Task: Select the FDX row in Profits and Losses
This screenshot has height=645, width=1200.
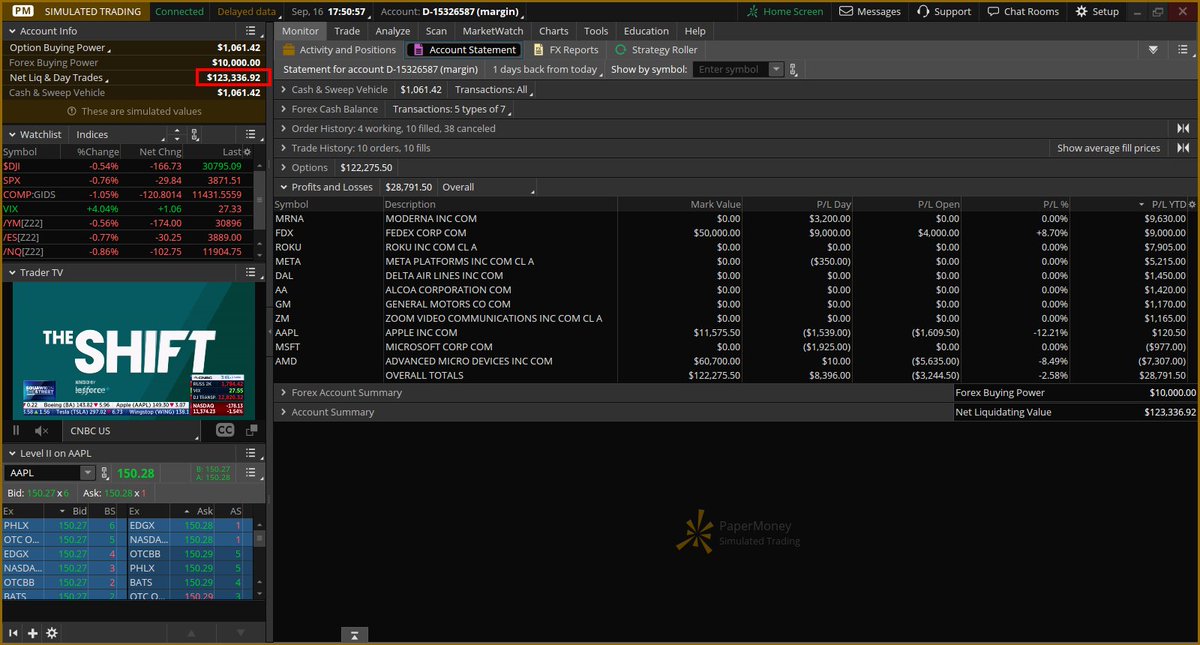Action: (735, 232)
